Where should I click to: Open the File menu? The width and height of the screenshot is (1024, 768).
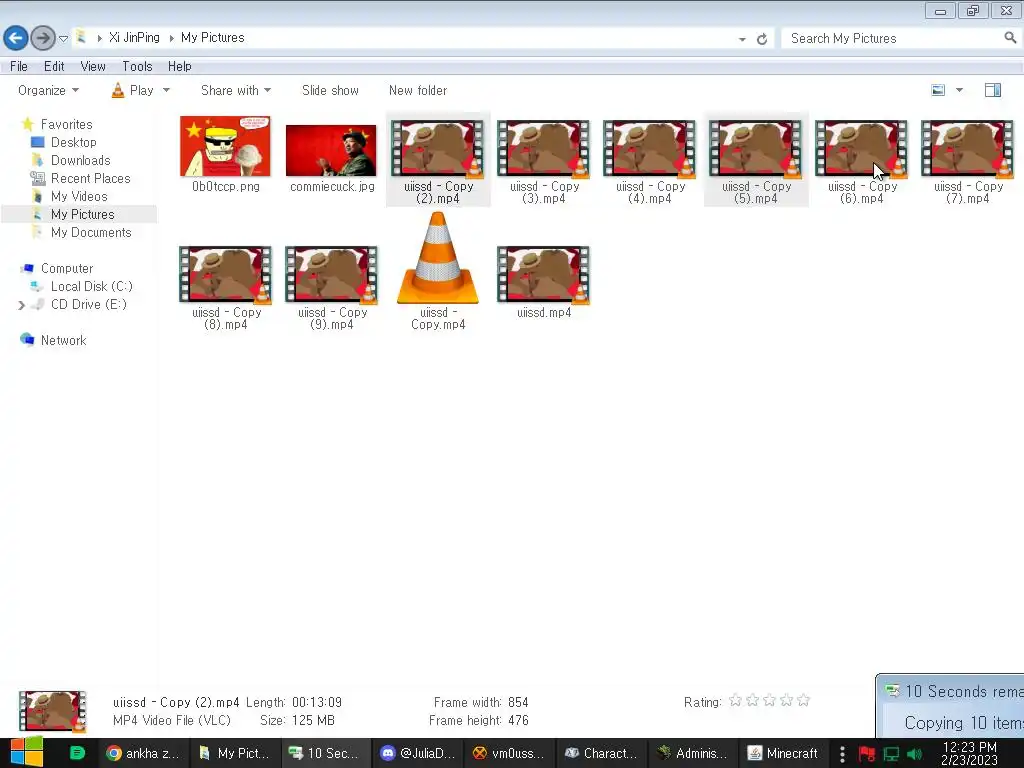pos(18,67)
